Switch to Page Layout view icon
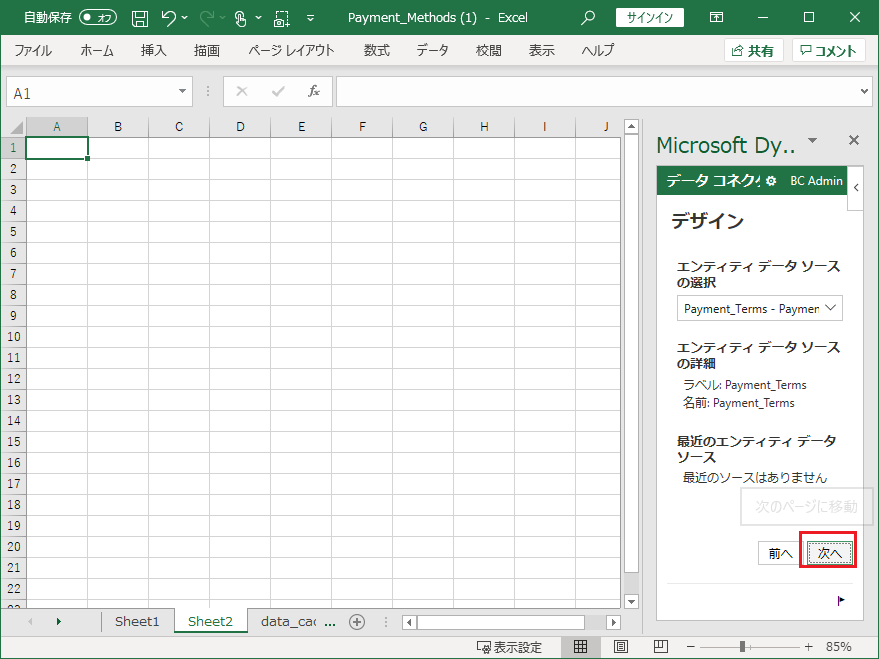Screen dimensions: 879x659 coord(621,647)
